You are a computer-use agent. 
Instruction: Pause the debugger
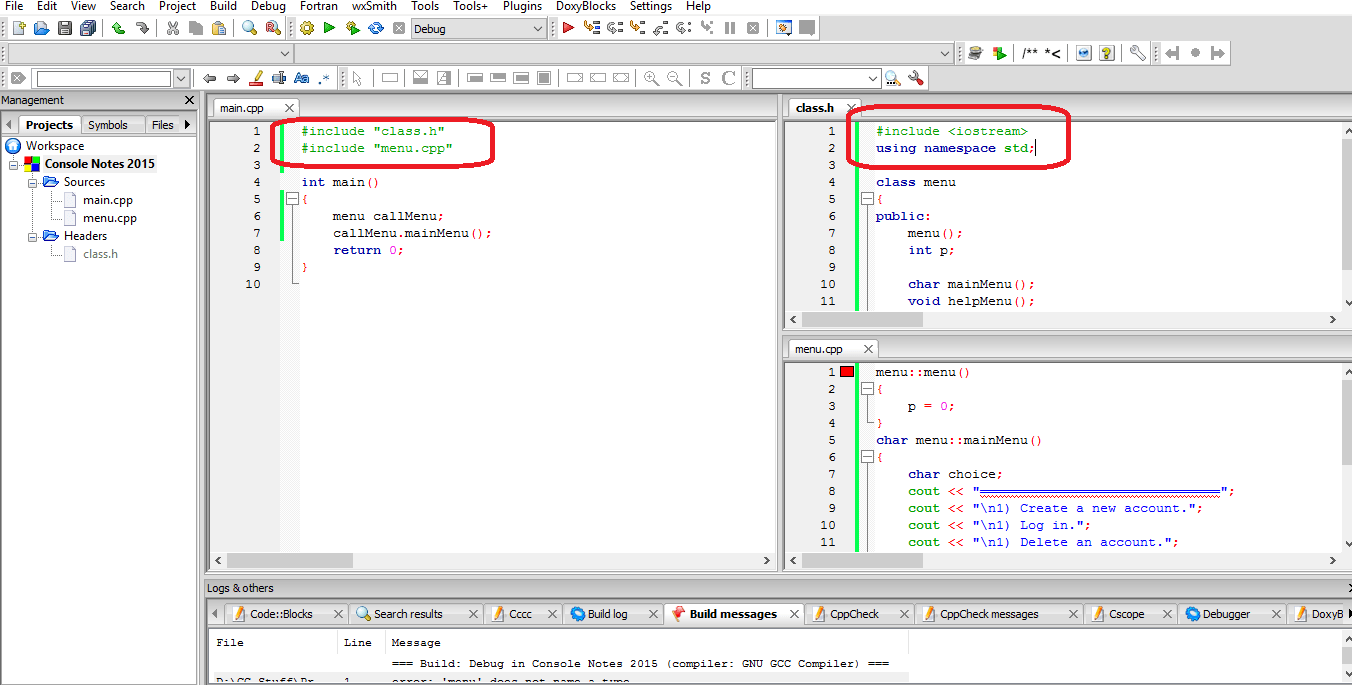tap(730, 28)
